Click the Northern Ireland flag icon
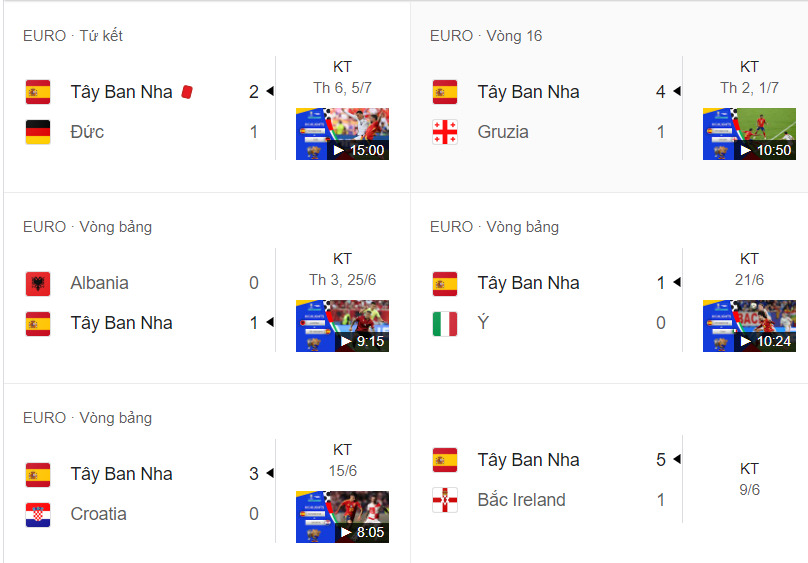The width and height of the screenshot is (808, 563). (445, 500)
